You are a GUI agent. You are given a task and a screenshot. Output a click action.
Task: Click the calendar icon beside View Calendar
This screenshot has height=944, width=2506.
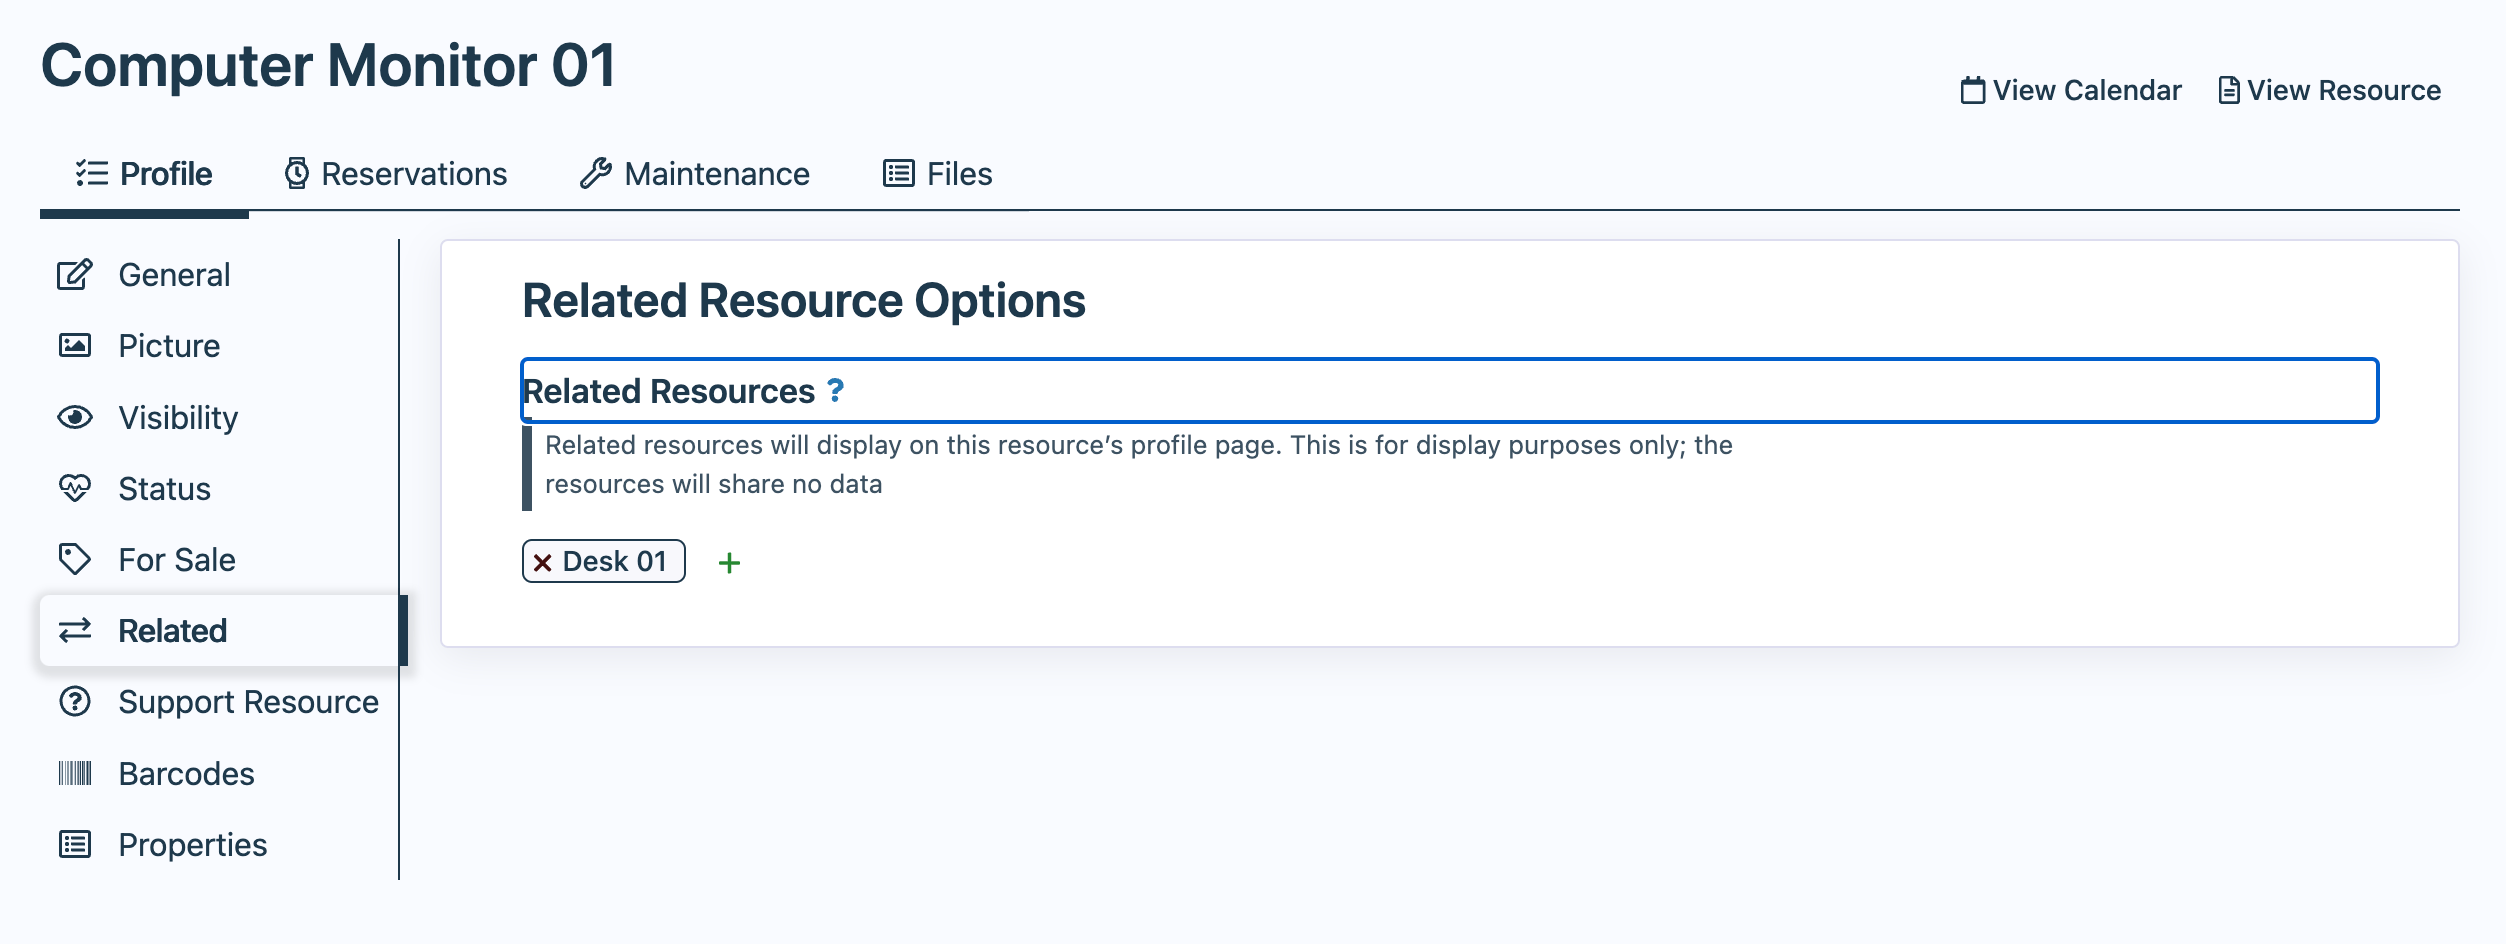coord(1972,91)
